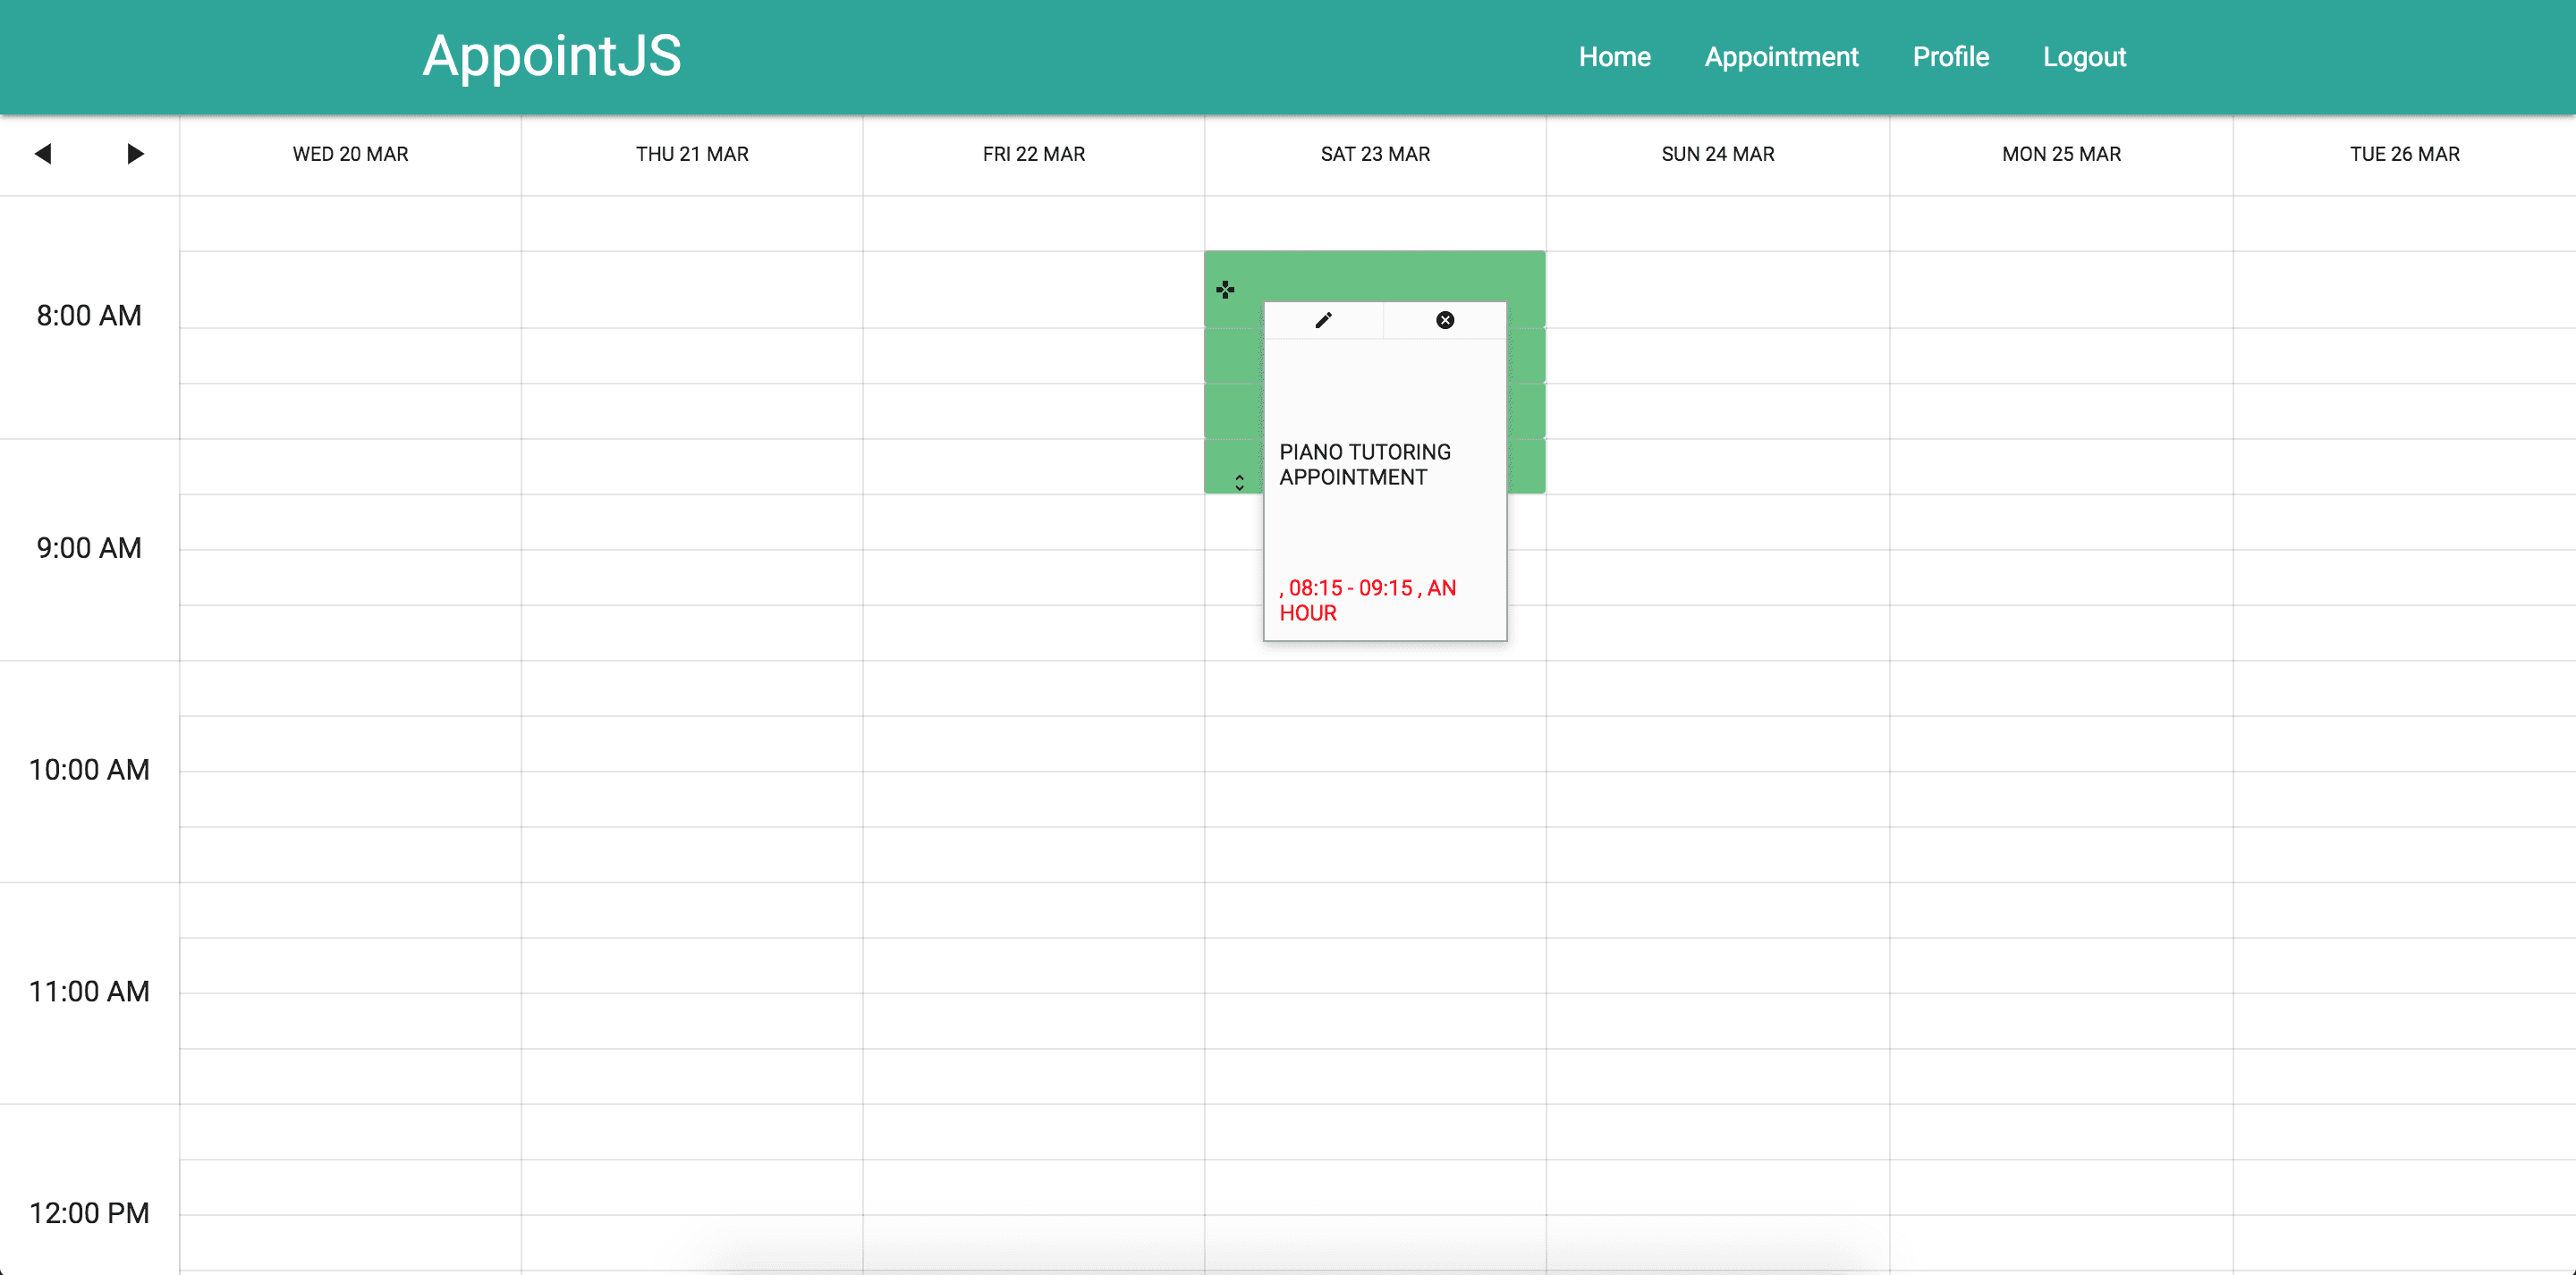Delete the appointment with the X icon
This screenshot has height=1275, width=2576.
click(x=1445, y=320)
